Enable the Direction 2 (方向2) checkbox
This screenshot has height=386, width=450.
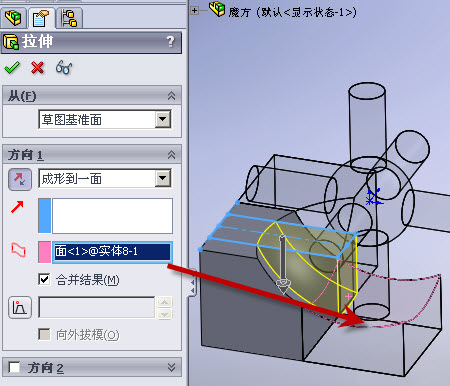coord(14,367)
